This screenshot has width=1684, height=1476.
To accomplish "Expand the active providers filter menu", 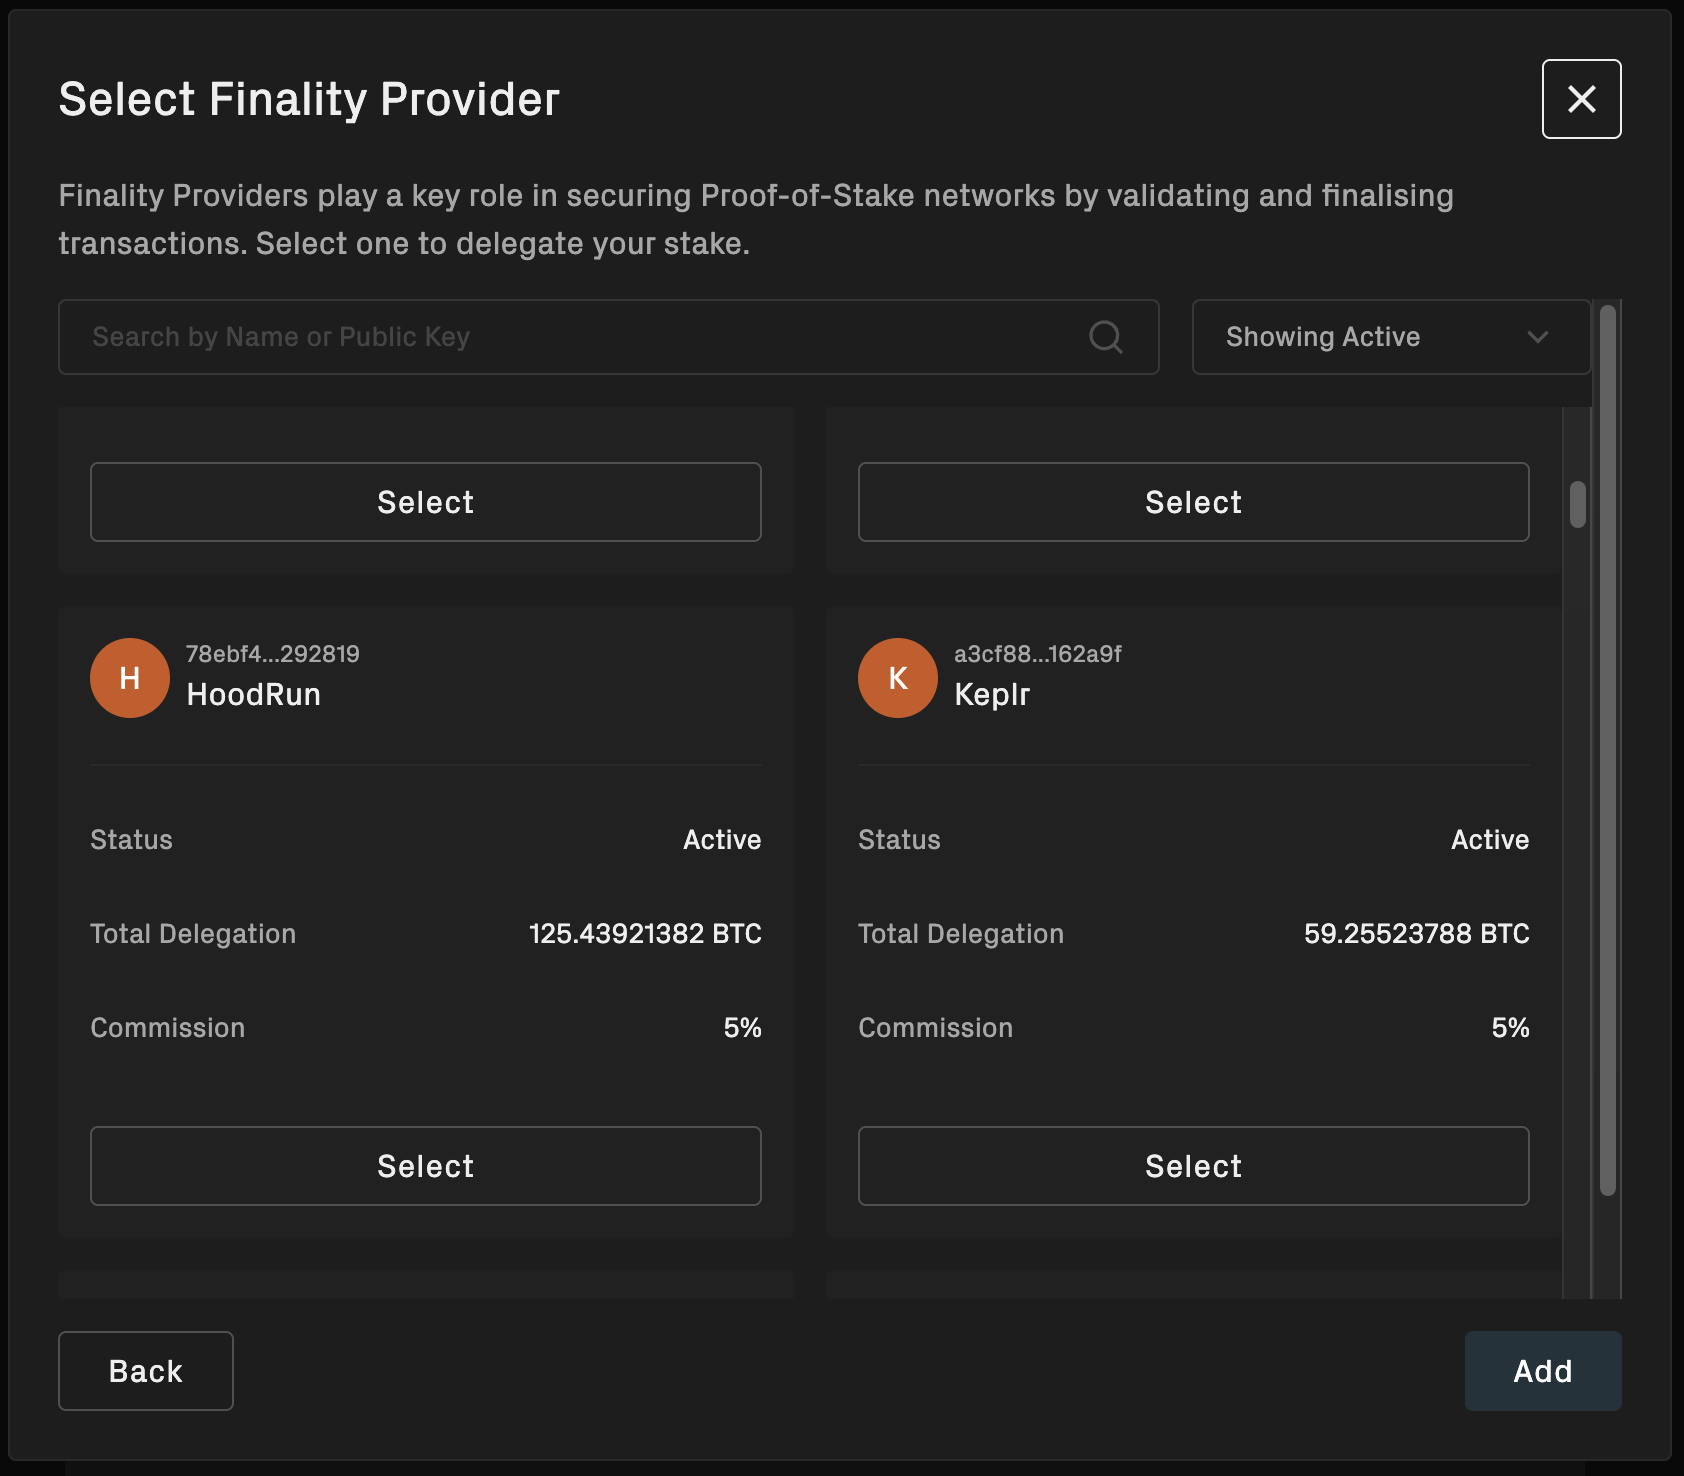I will (x=1390, y=337).
